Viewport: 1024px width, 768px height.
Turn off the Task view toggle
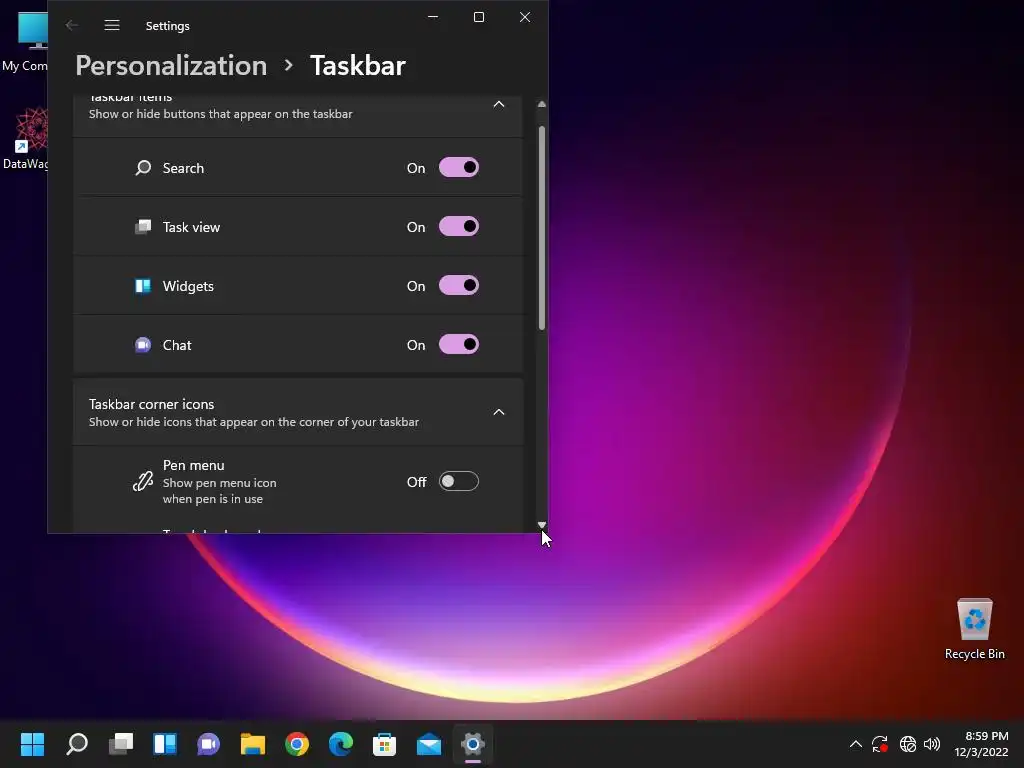coord(458,227)
